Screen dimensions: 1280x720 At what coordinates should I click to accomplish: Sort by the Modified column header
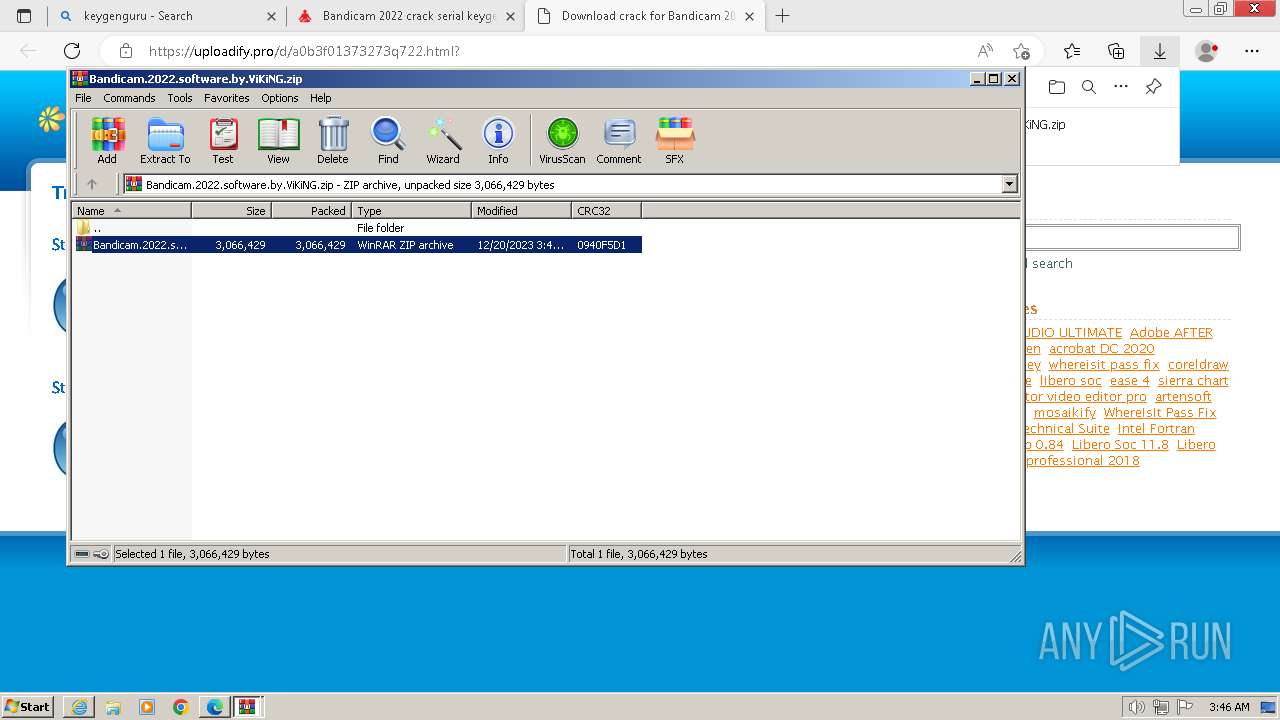521,210
